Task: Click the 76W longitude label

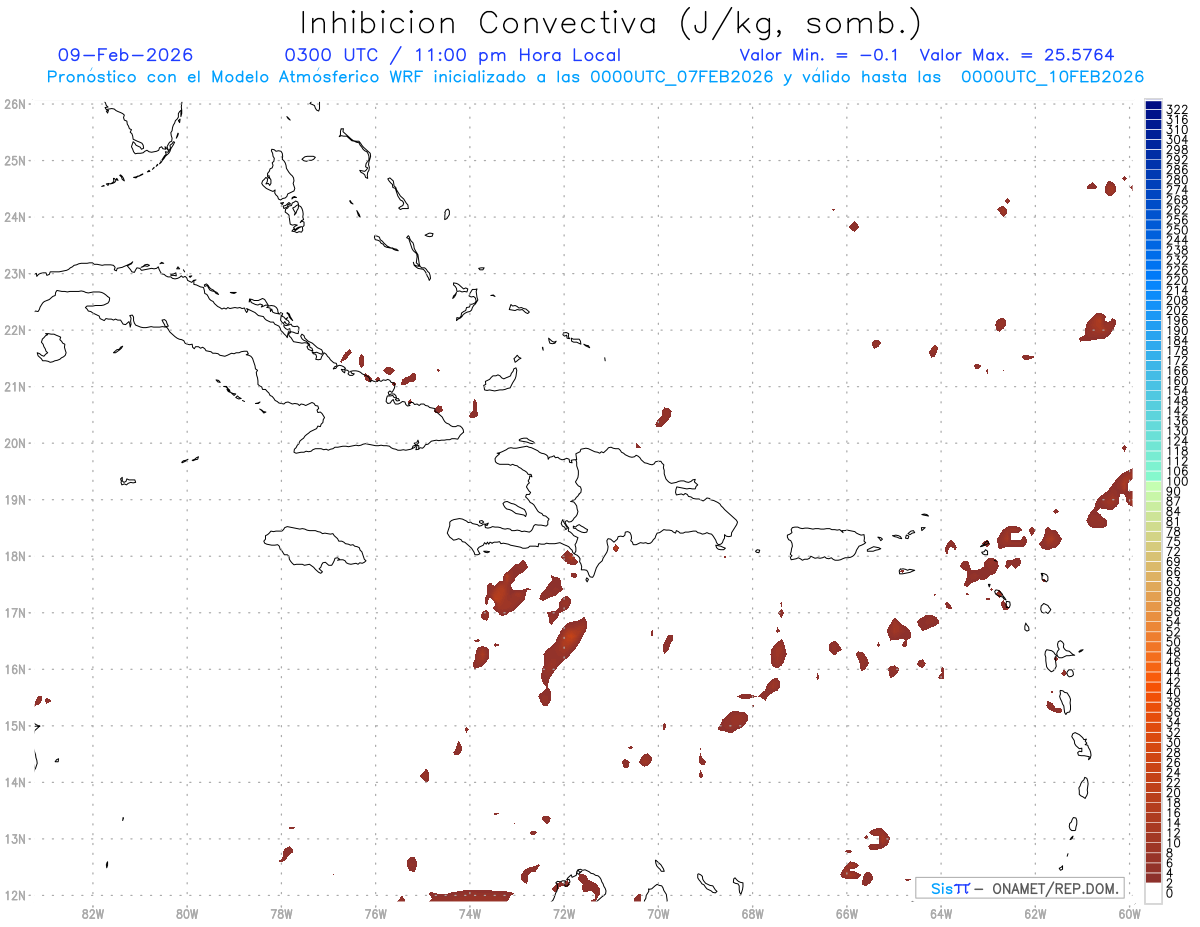Action: coord(375,913)
